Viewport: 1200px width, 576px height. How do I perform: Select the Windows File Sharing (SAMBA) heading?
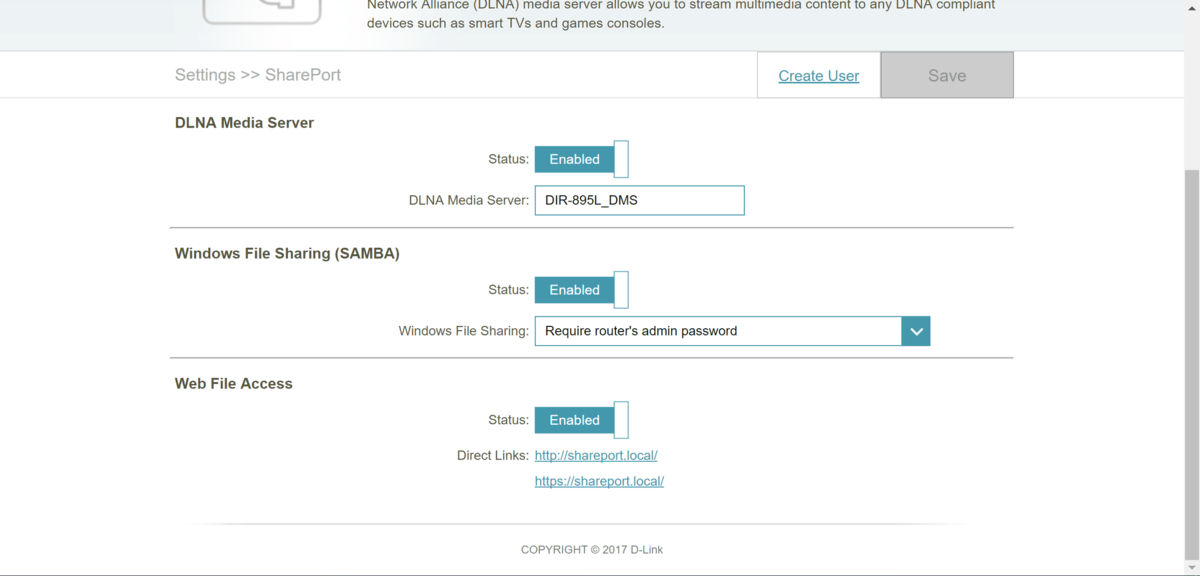[x=287, y=254]
